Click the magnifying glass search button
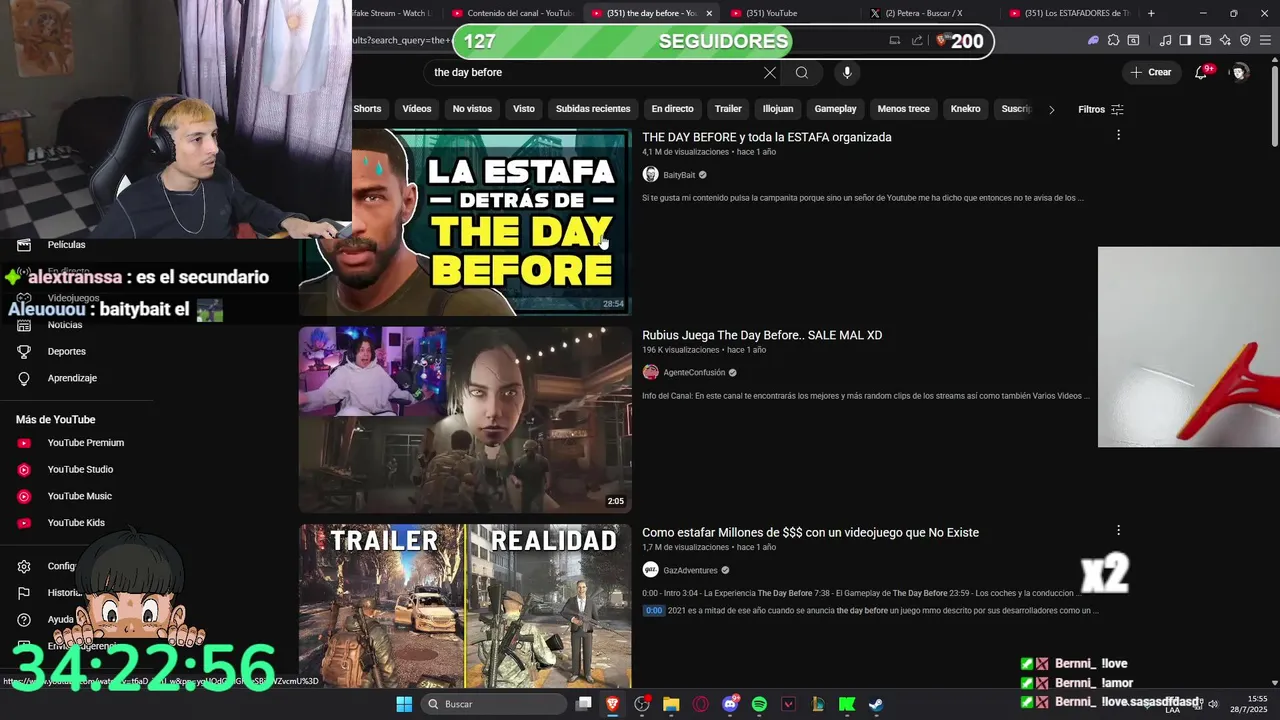Viewport: 1280px width, 720px height. coord(802,72)
